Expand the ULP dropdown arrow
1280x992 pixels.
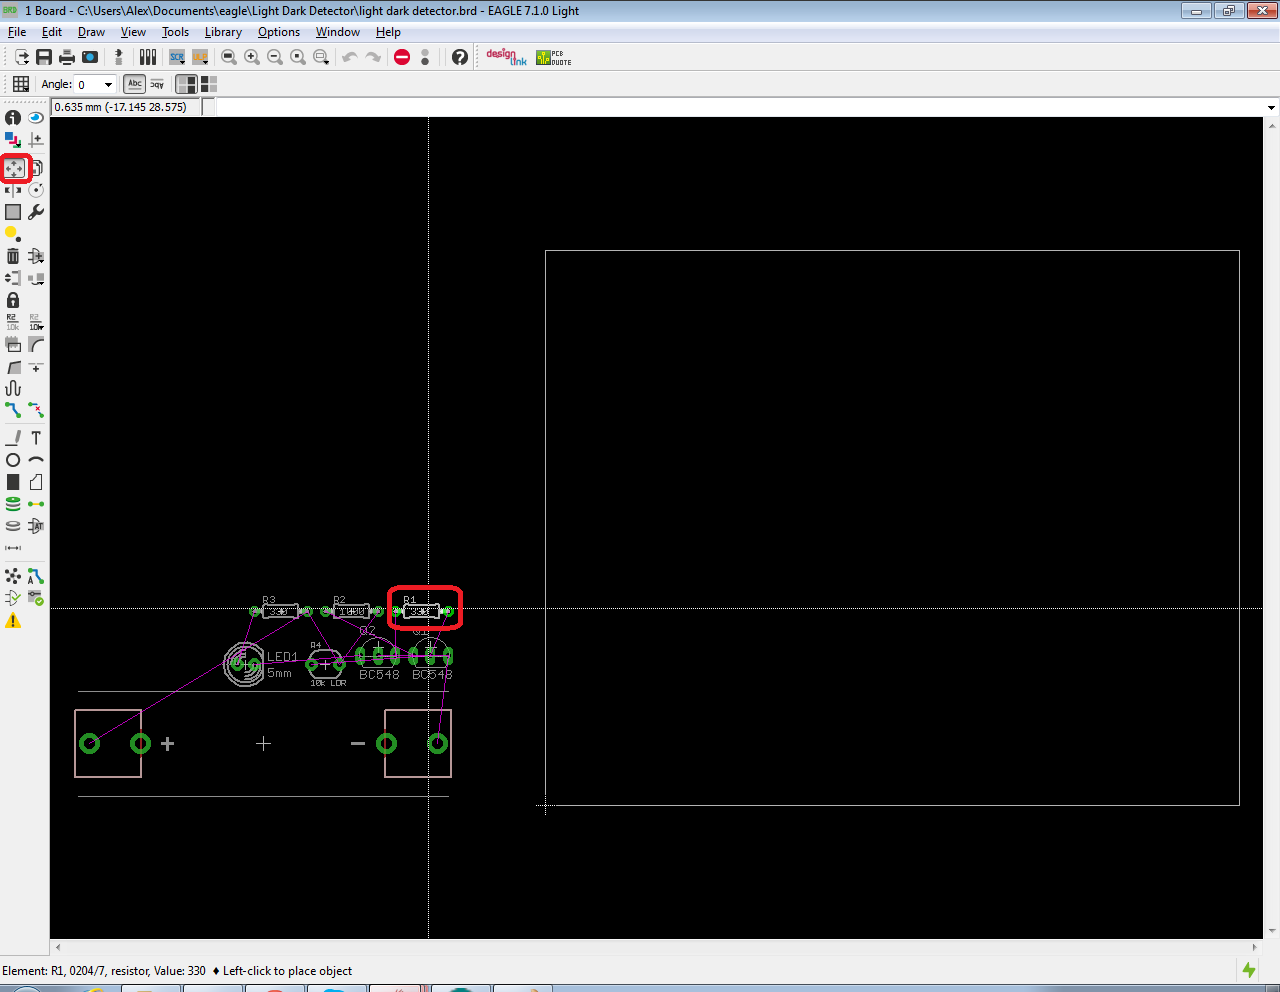tap(207, 63)
